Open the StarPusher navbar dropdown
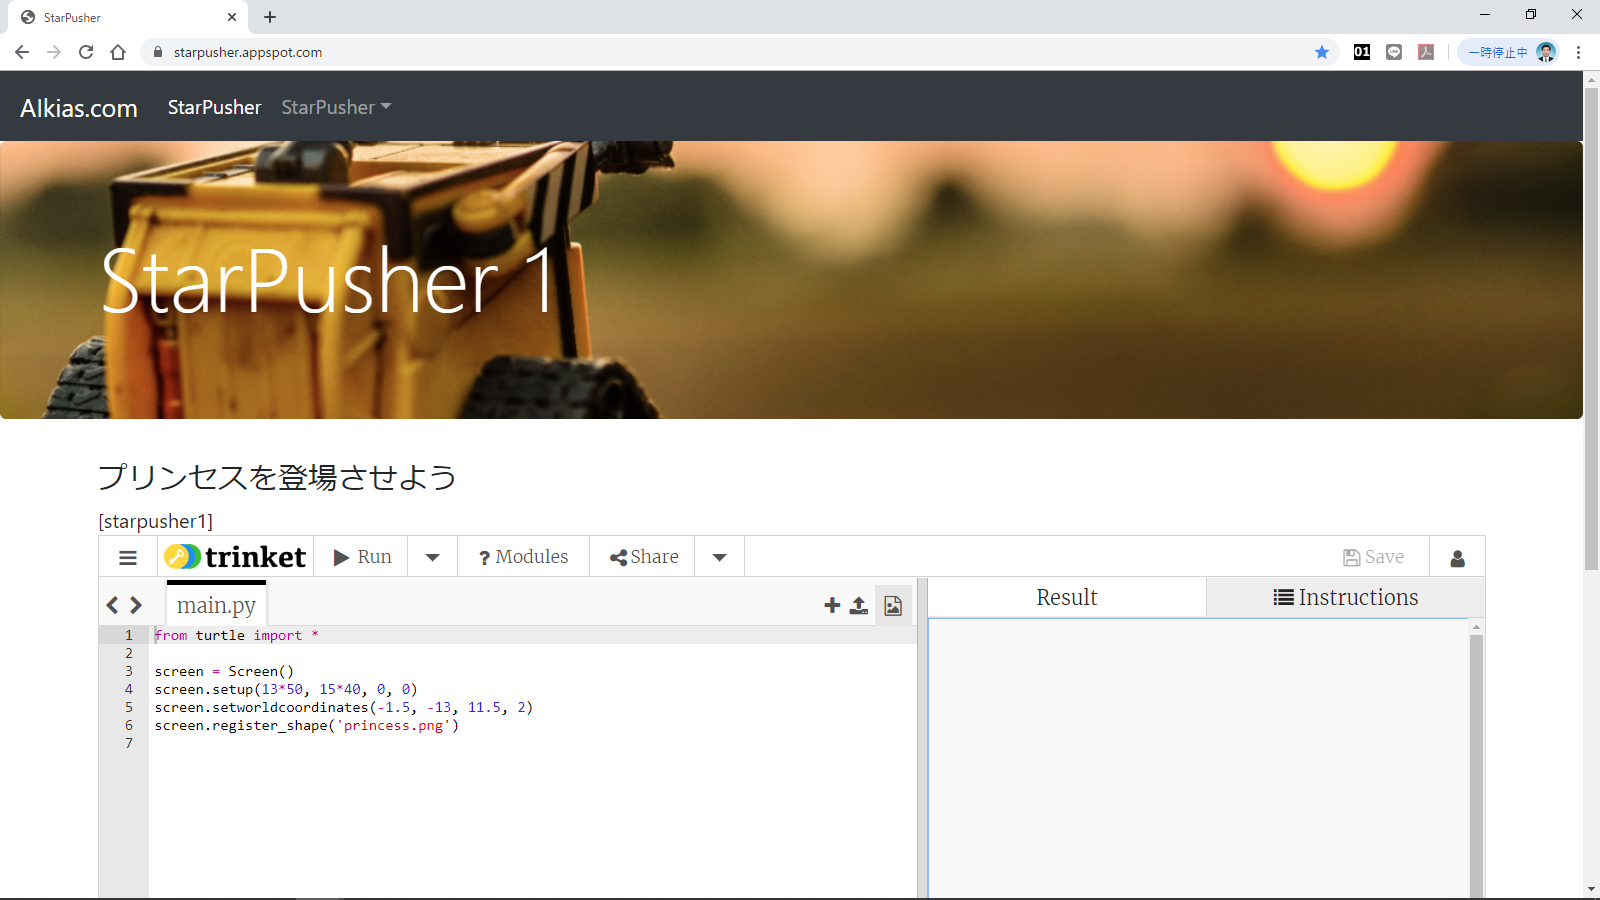This screenshot has height=900, width=1600. (x=336, y=107)
